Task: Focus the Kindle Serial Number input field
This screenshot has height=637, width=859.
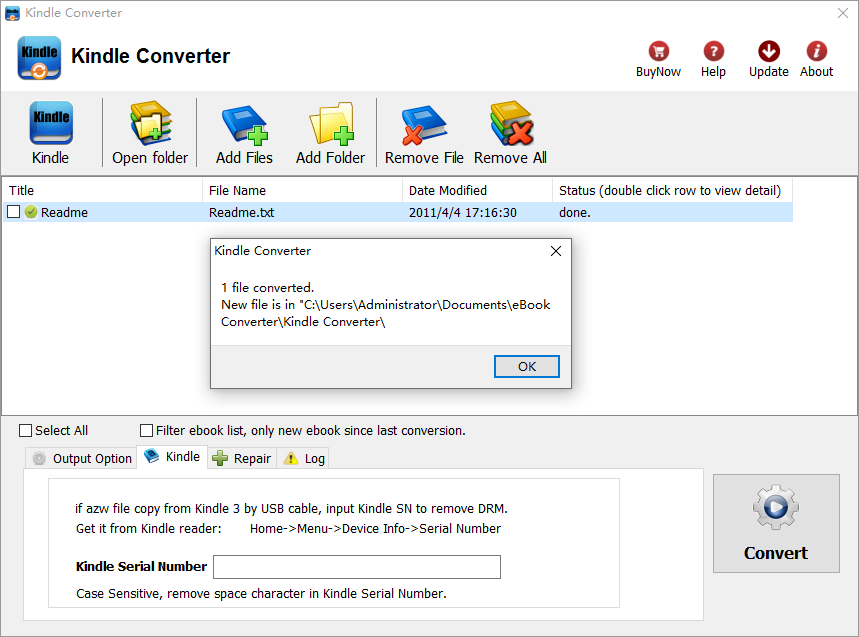Action: (x=357, y=567)
